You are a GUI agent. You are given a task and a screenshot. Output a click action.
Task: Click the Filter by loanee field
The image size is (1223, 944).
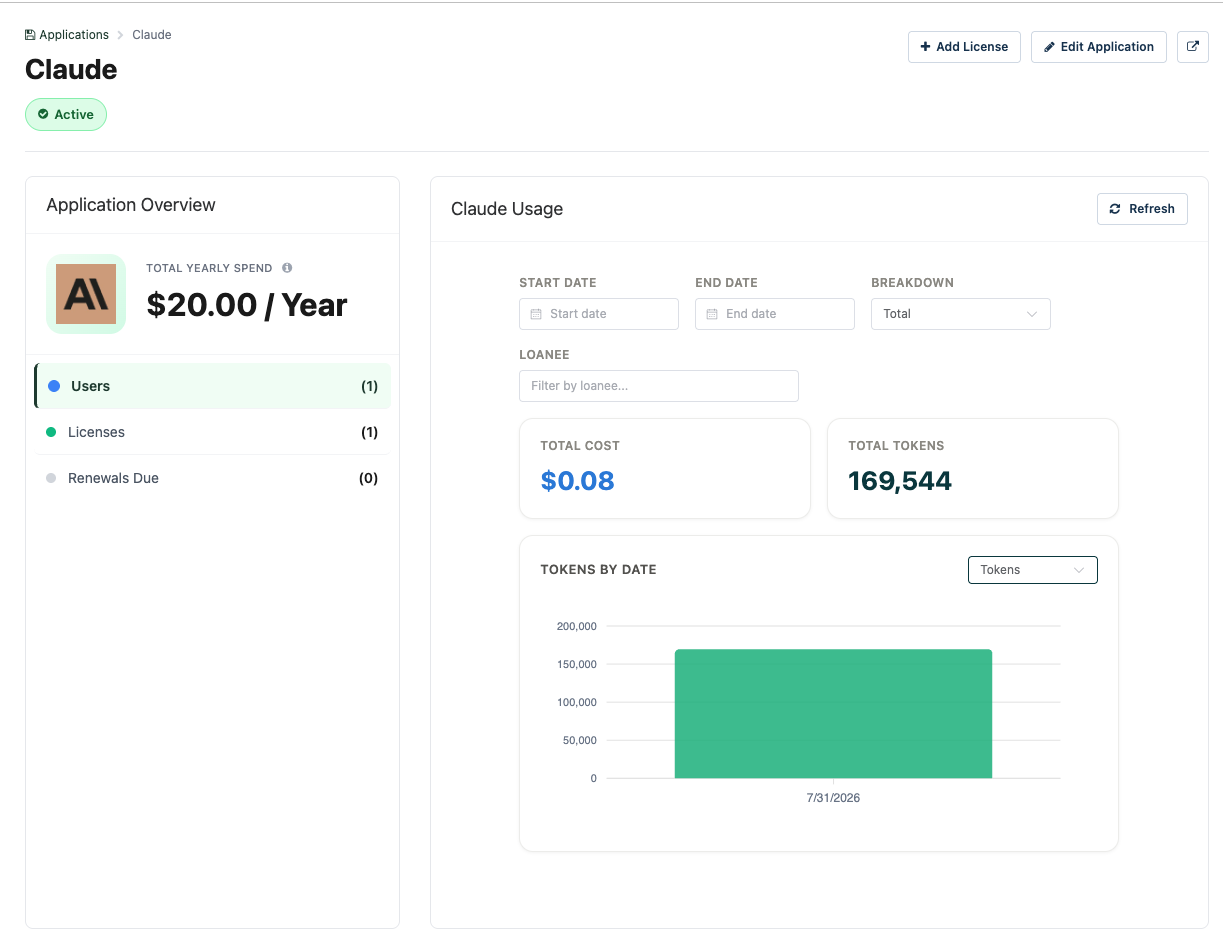point(659,386)
